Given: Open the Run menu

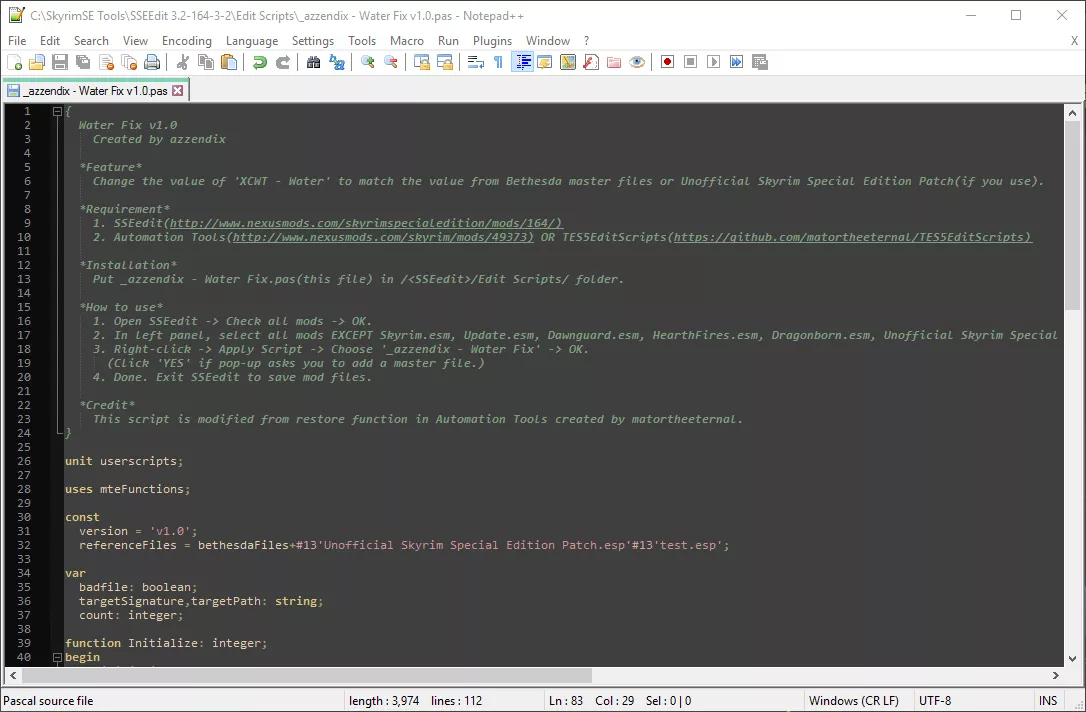Looking at the screenshot, I should [x=448, y=41].
